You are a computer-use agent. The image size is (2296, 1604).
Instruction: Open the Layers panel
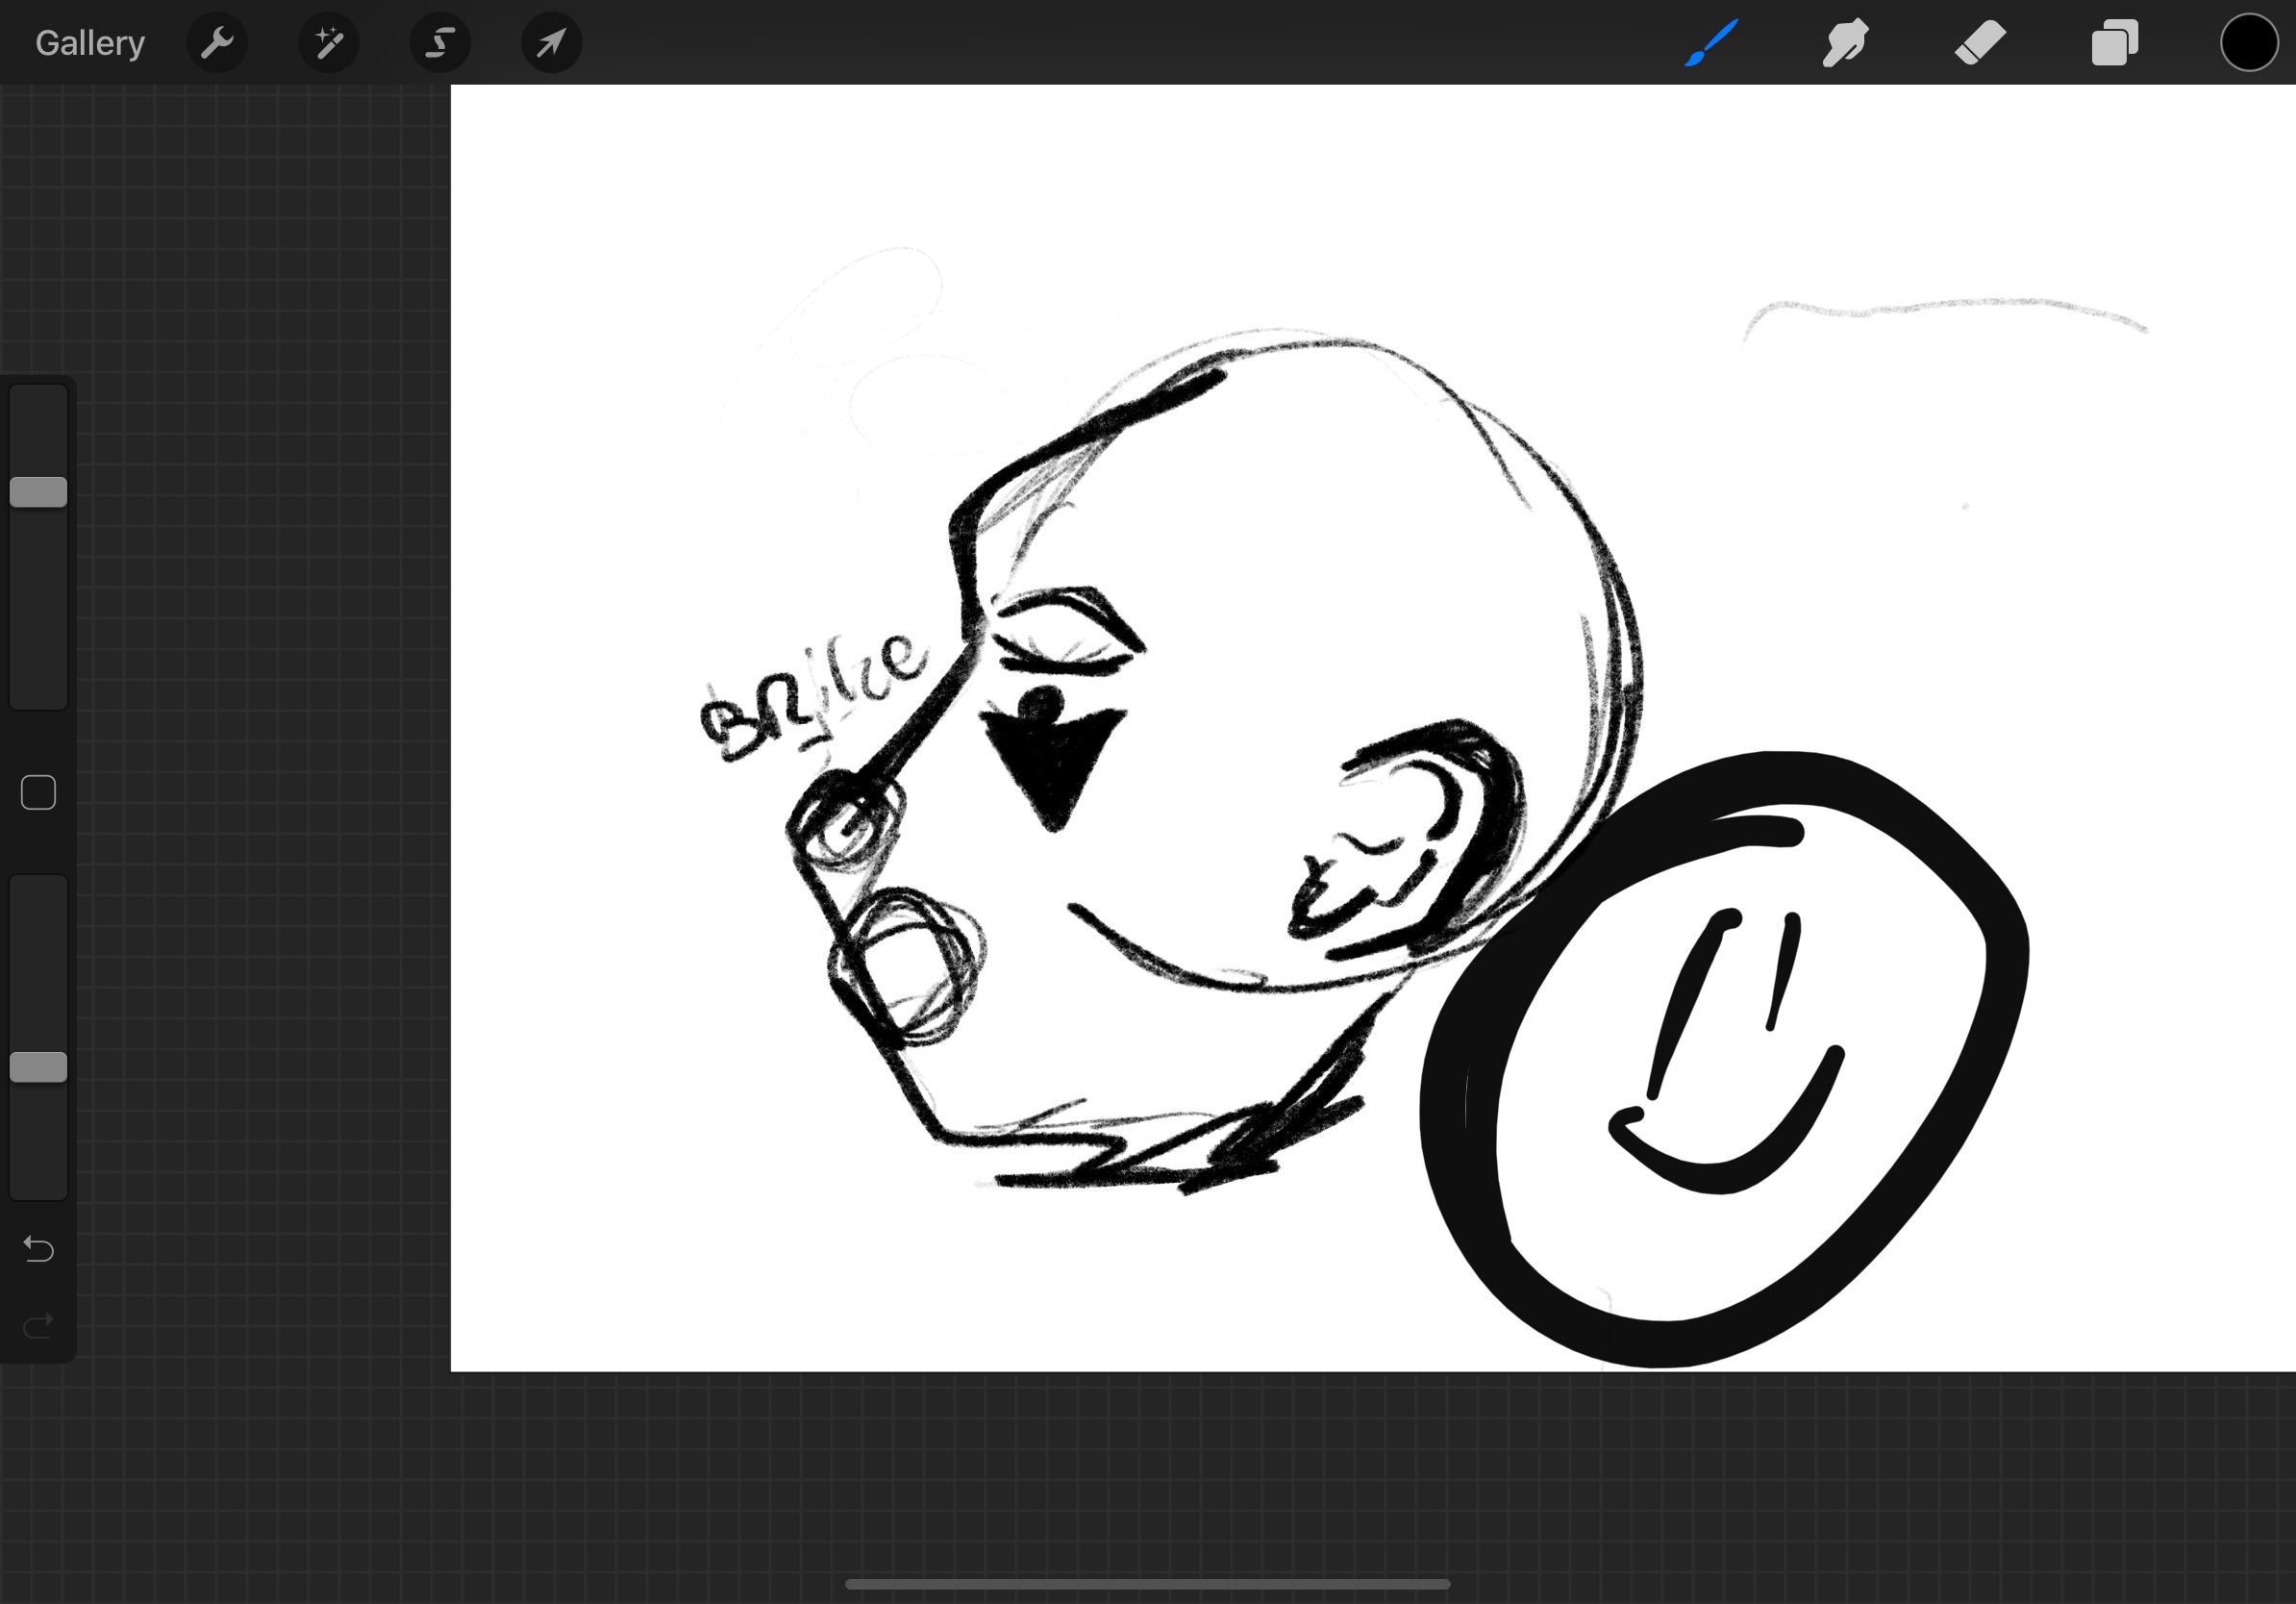point(2114,43)
